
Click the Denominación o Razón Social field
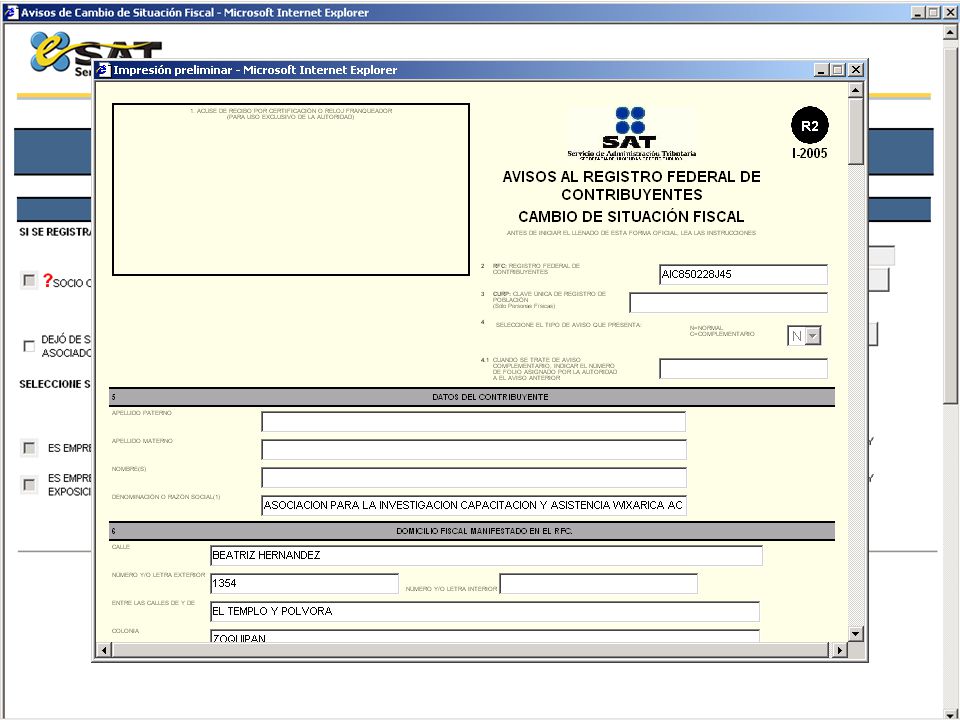pos(473,505)
